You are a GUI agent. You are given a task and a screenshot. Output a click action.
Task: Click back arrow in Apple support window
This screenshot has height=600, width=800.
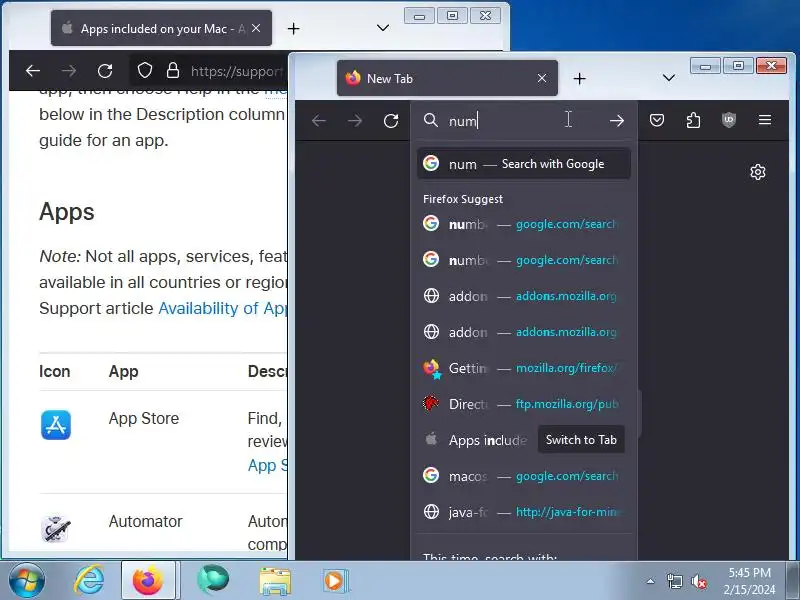tap(33, 70)
